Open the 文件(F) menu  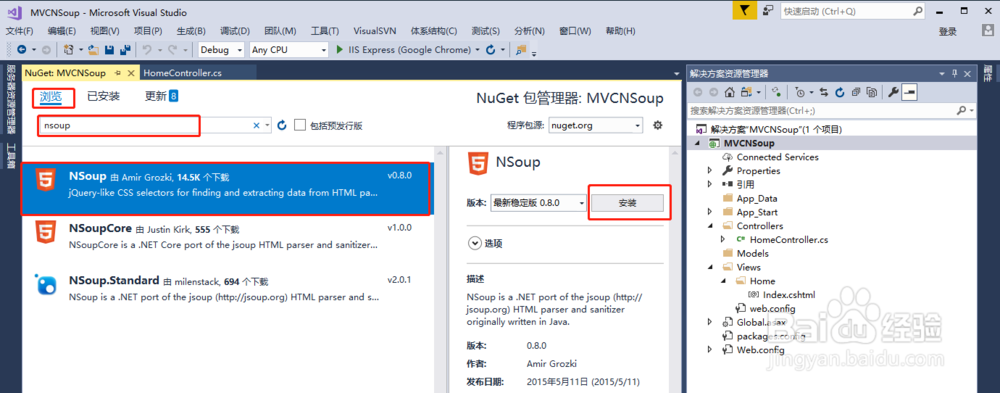(x=19, y=31)
